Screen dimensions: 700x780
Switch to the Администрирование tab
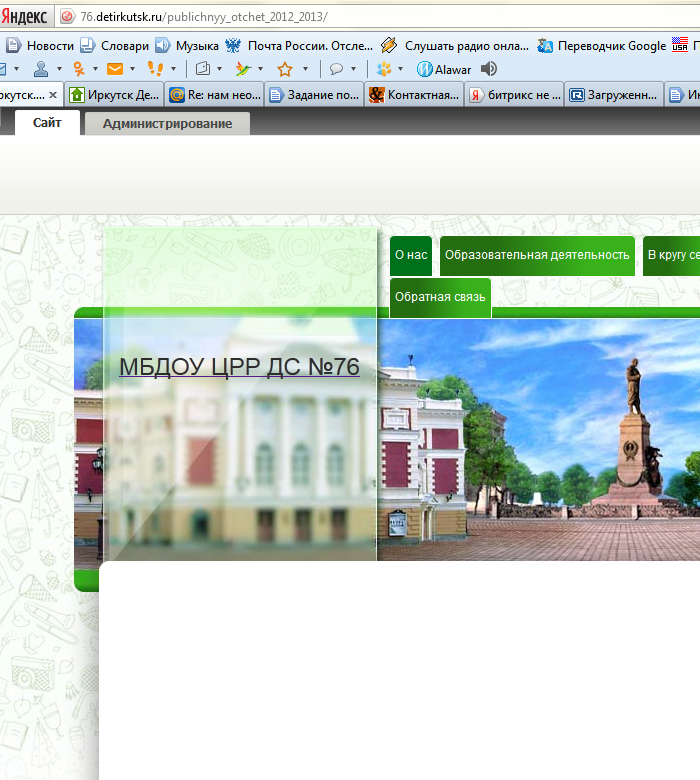click(167, 123)
